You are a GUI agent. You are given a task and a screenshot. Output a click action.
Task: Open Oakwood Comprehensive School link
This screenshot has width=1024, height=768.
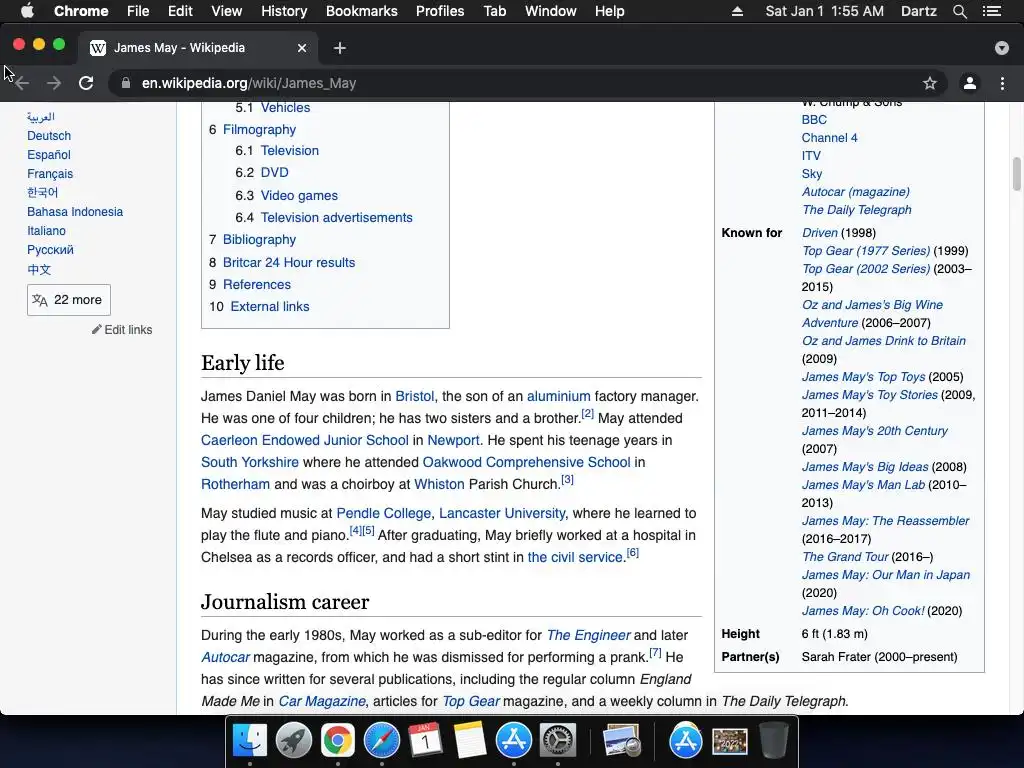pos(526,462)
